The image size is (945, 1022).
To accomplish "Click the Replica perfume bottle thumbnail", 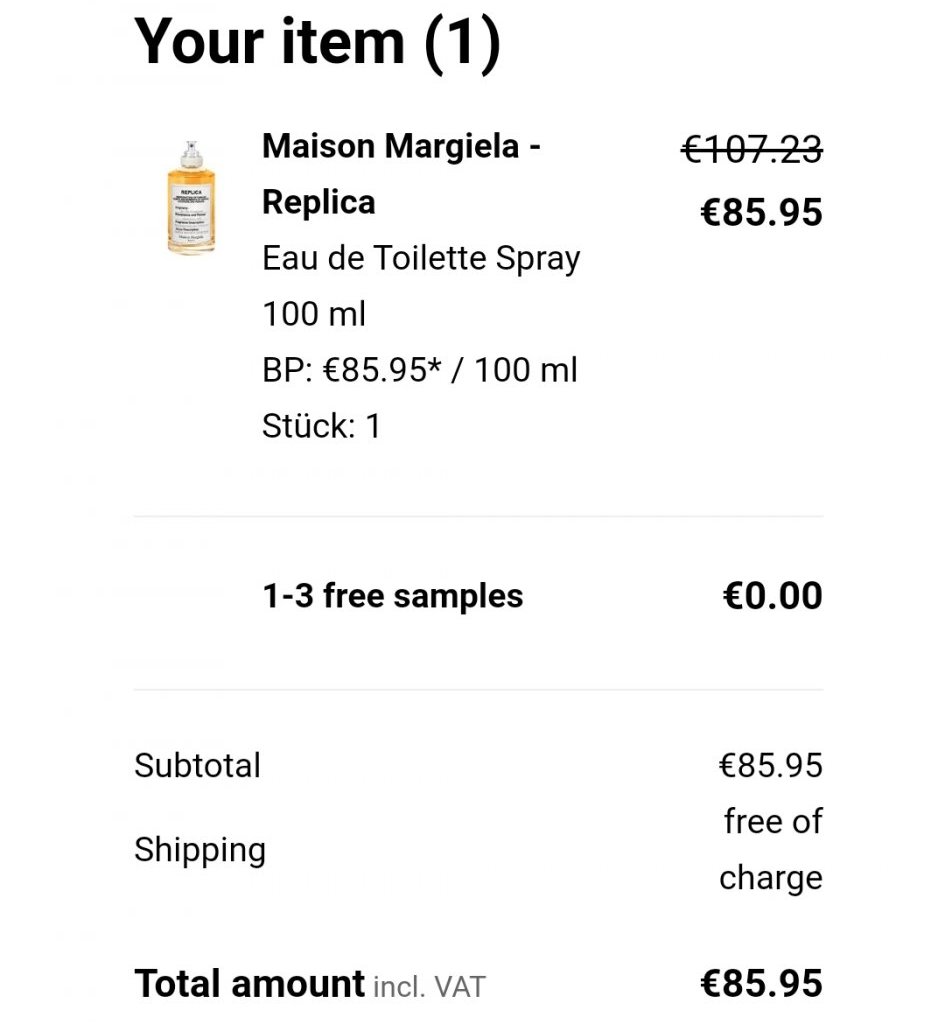I will point(191,198).
